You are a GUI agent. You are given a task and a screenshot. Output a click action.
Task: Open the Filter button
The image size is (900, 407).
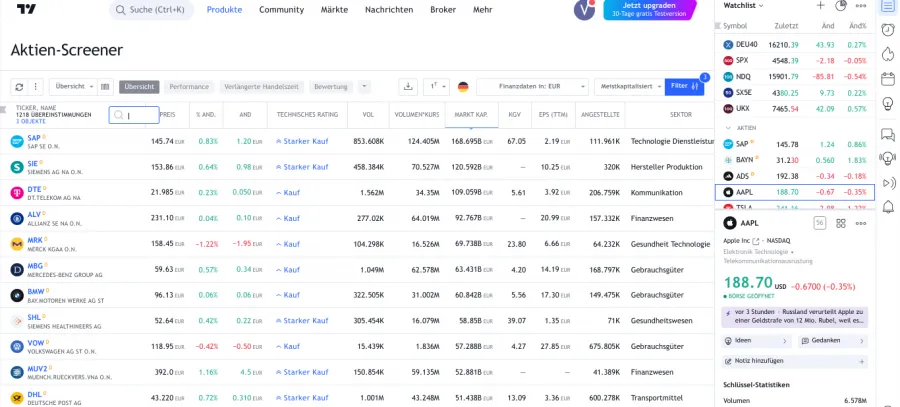tap(685, 87)
